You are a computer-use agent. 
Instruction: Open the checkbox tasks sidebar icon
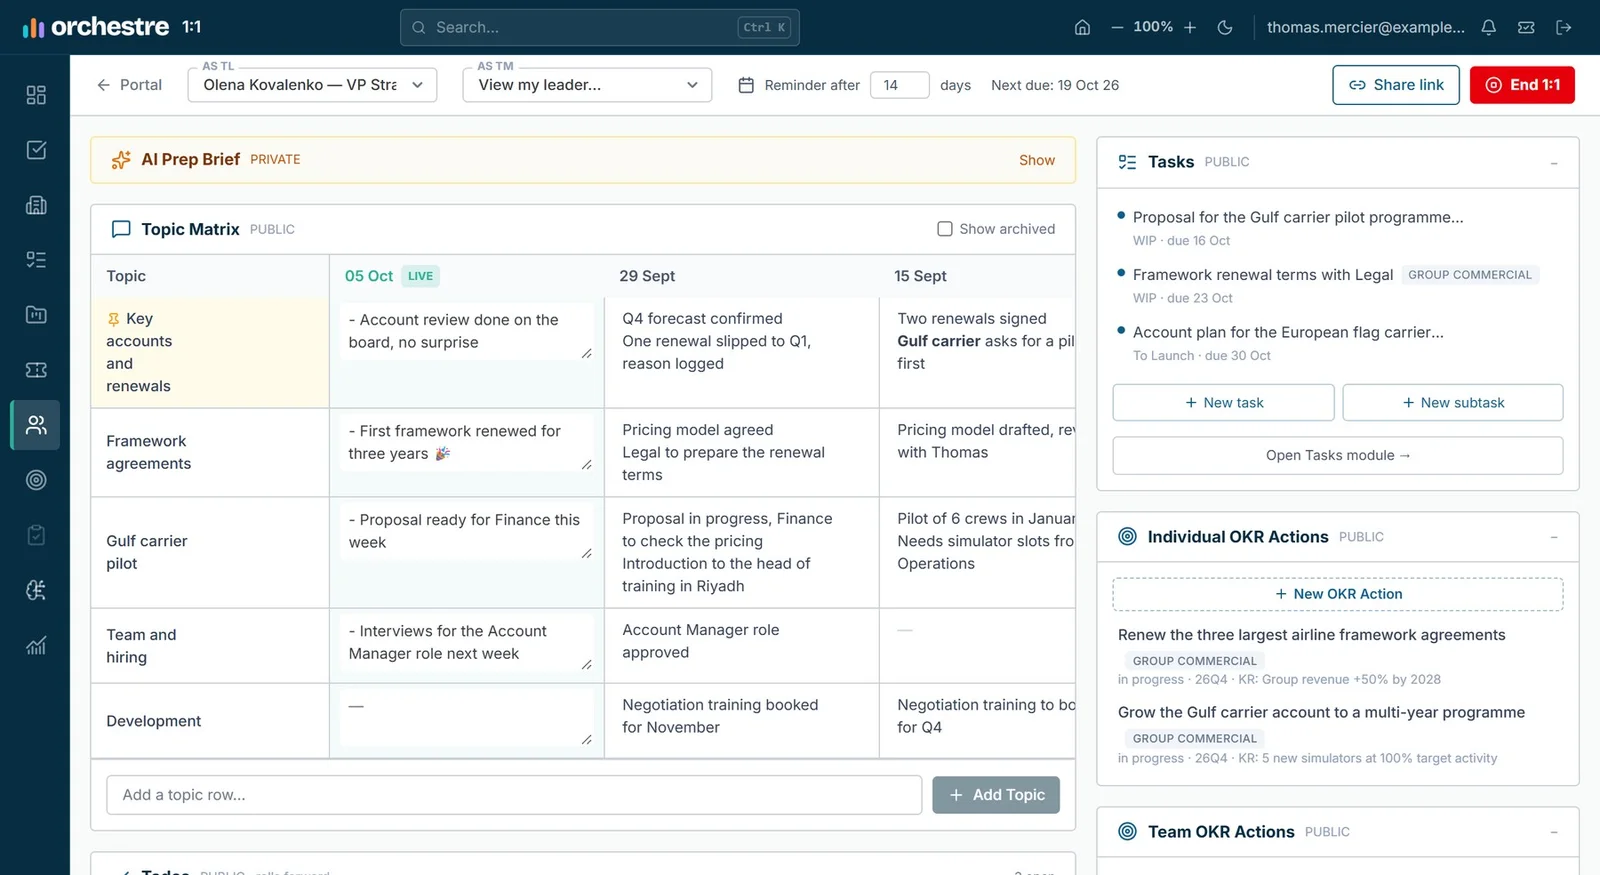coord(36,150)
